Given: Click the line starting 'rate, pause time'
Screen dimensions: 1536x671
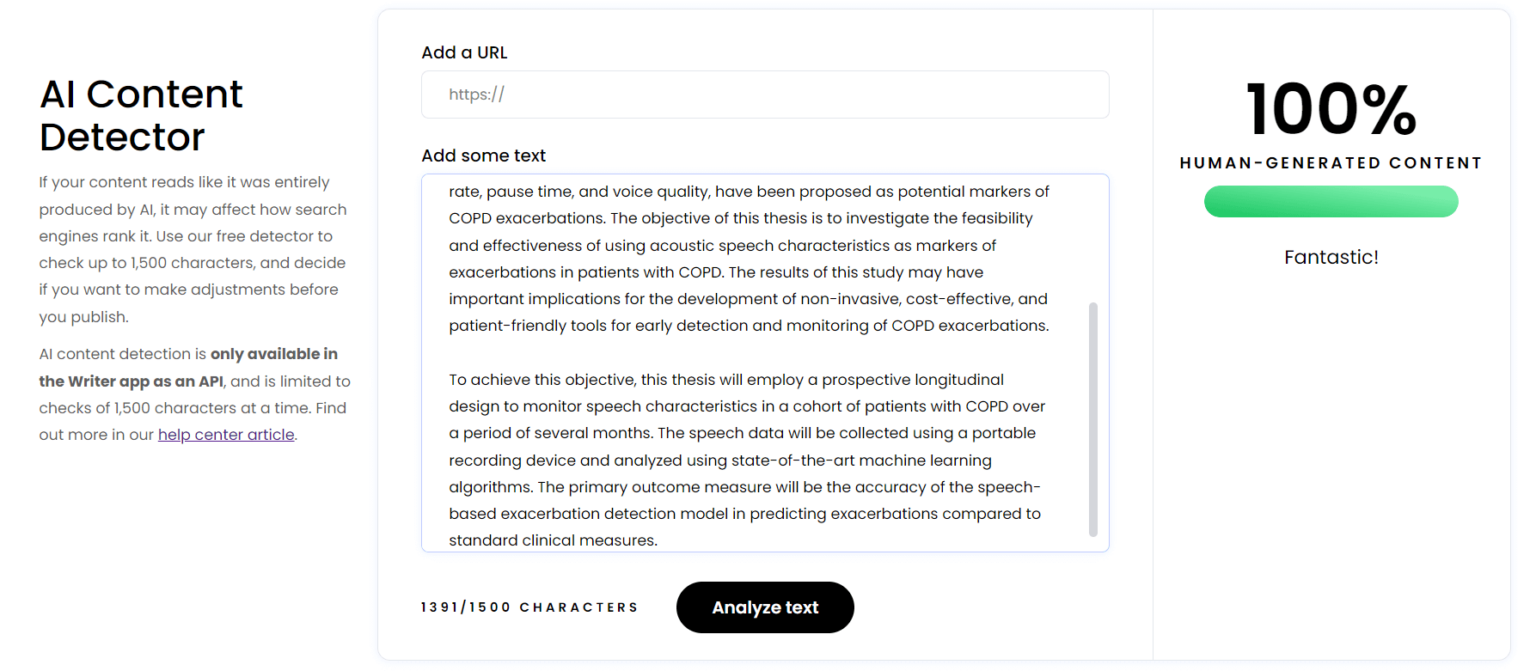Looking at the screenshot, I should click(x=748, y=191).
